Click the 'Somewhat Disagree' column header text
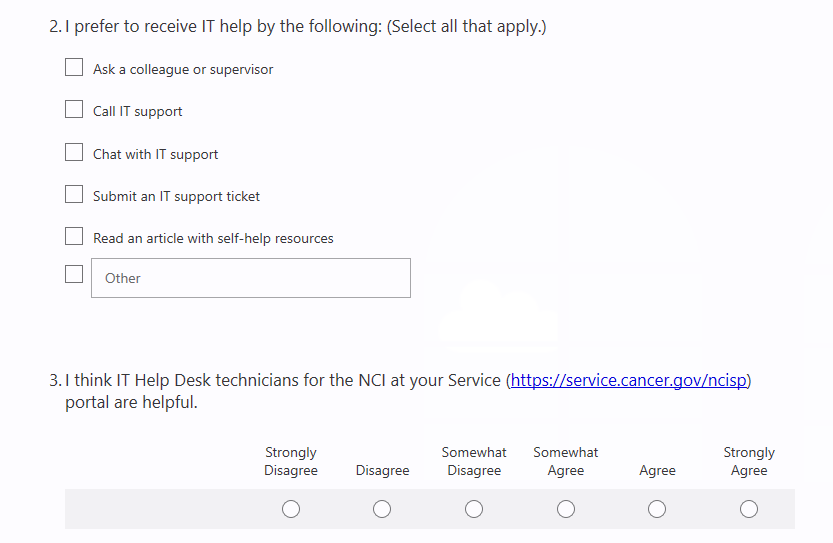This screenshot has width=833, height=543. click(474, 461)
